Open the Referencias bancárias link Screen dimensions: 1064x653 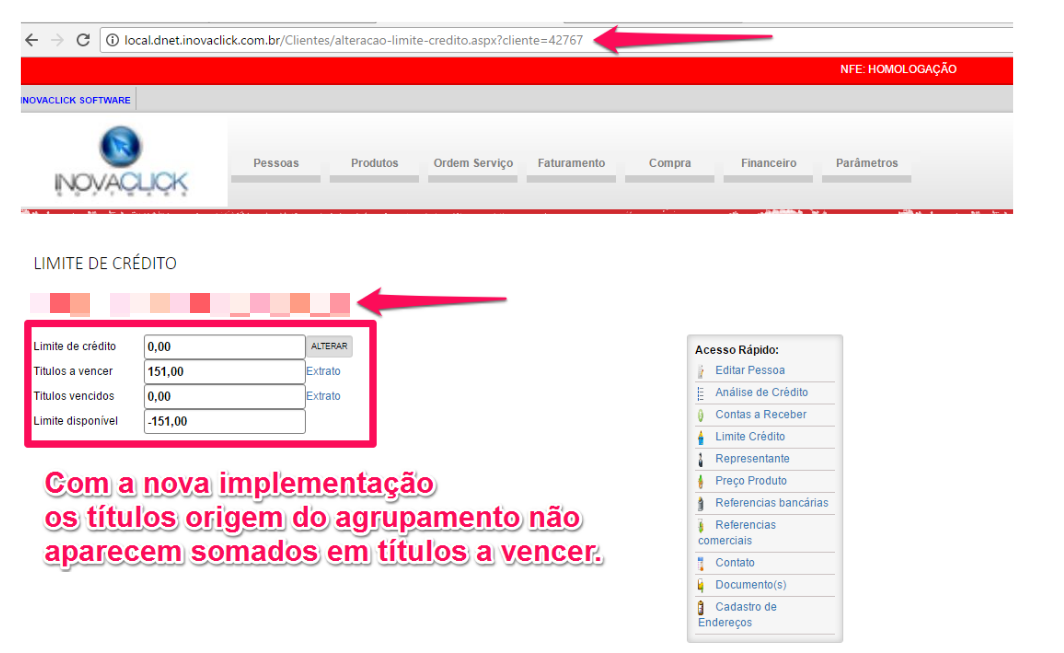(x=771, y=503)
